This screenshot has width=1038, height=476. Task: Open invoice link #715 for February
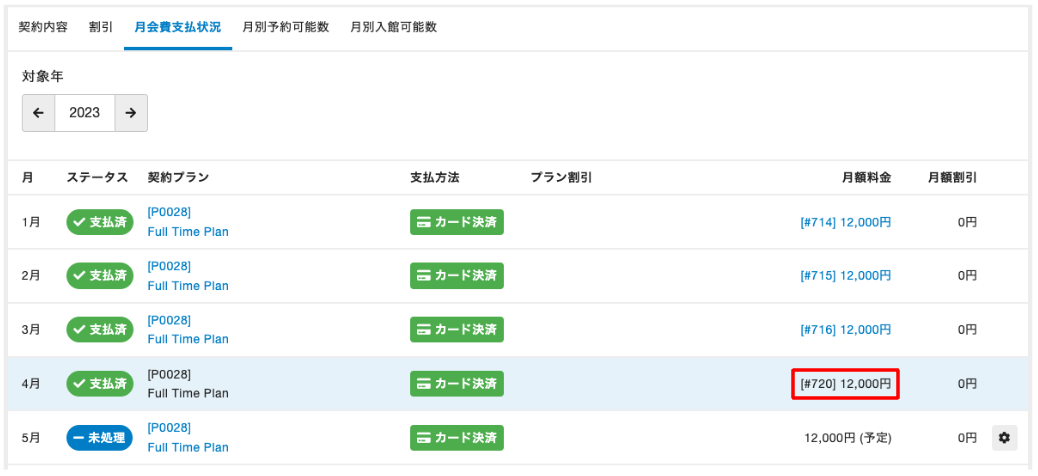[845, 276]
